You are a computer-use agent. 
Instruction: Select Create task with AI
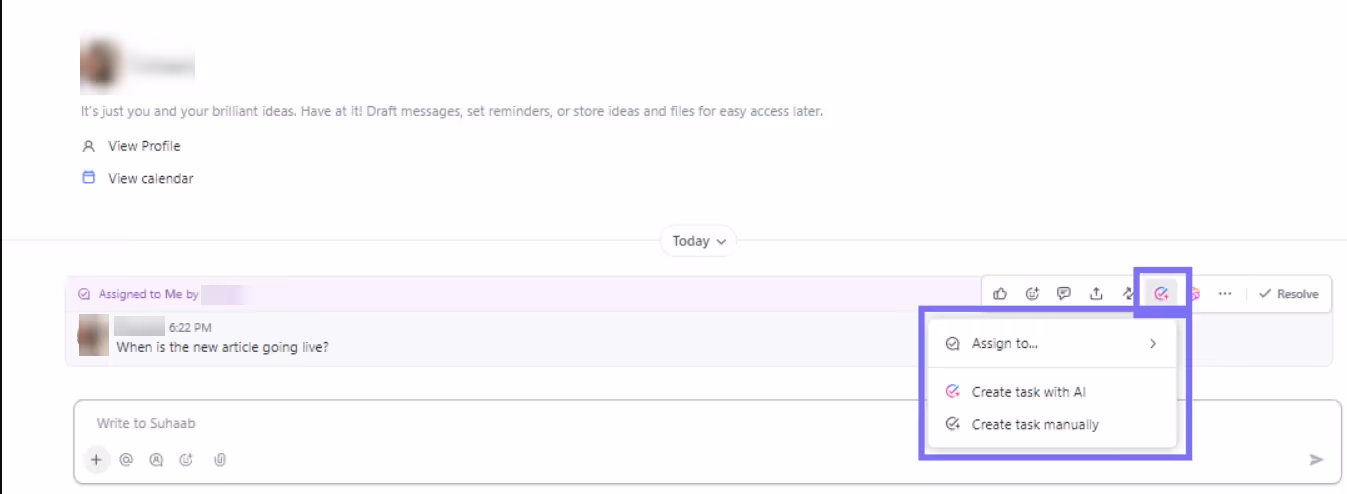tap(1028, 392)
